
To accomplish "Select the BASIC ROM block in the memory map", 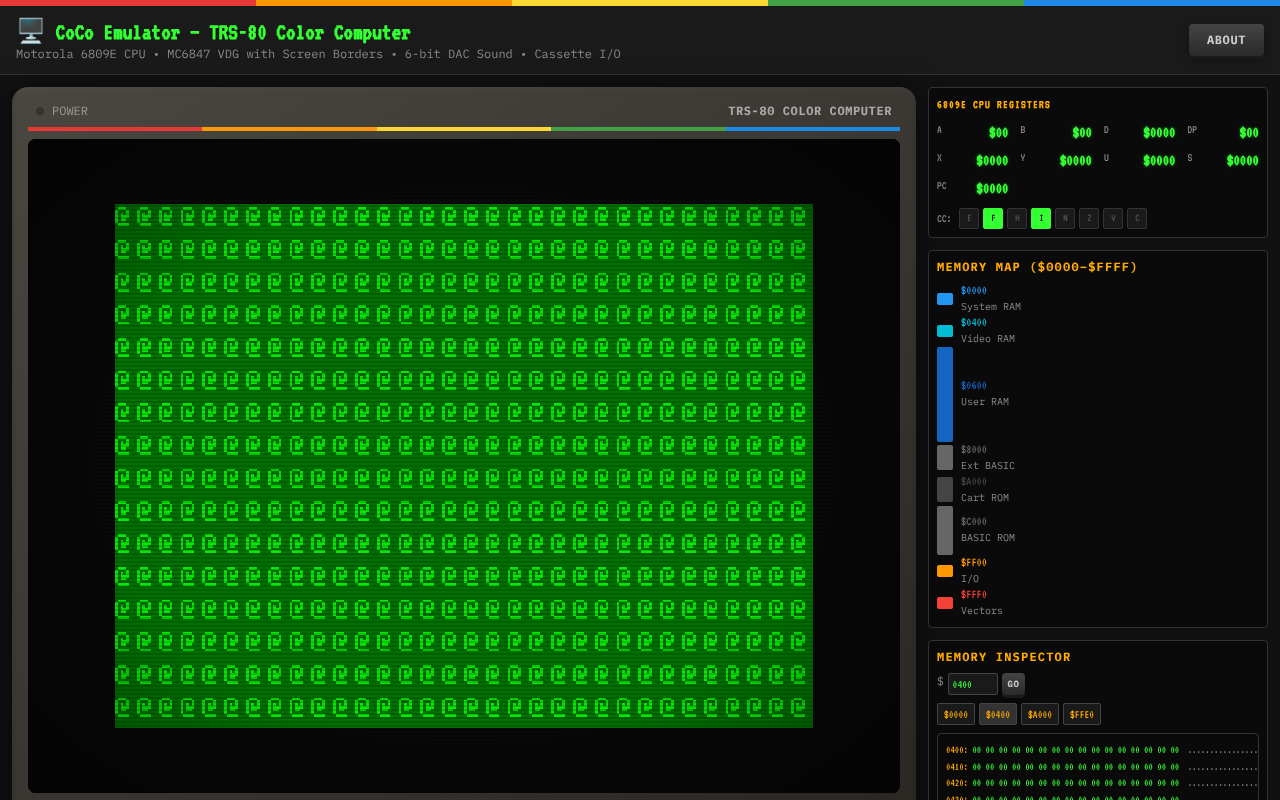I will (x=944, y=530).
